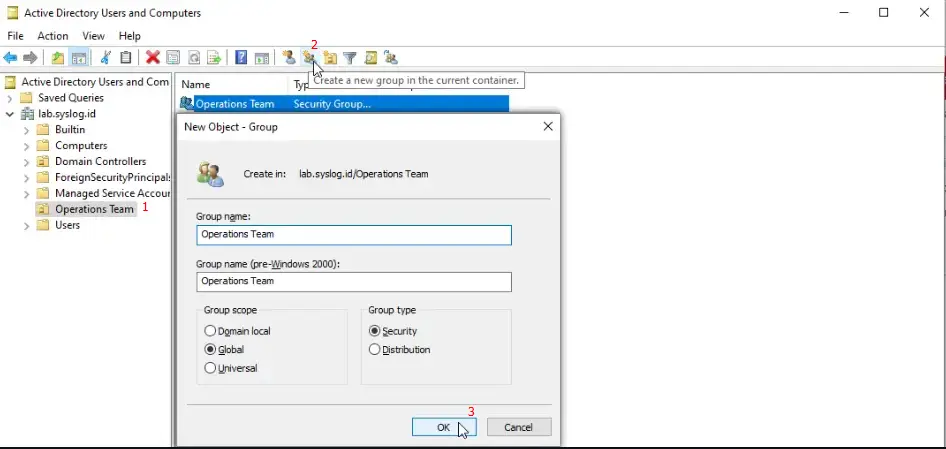Expand the Managed Service Accounts node
This screenshot has height=449, width=946.
(27, 193)
